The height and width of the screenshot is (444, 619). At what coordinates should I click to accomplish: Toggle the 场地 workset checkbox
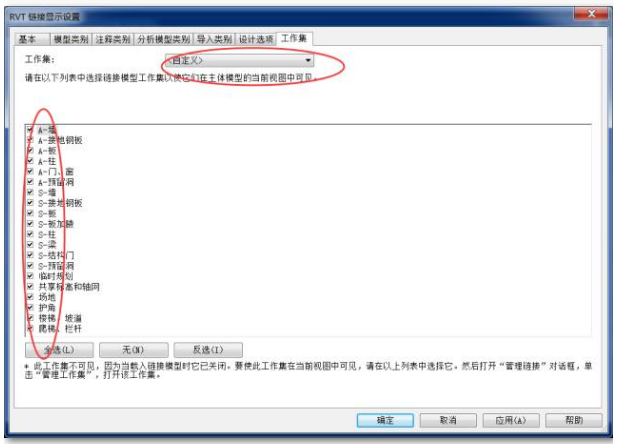(30, 297)
